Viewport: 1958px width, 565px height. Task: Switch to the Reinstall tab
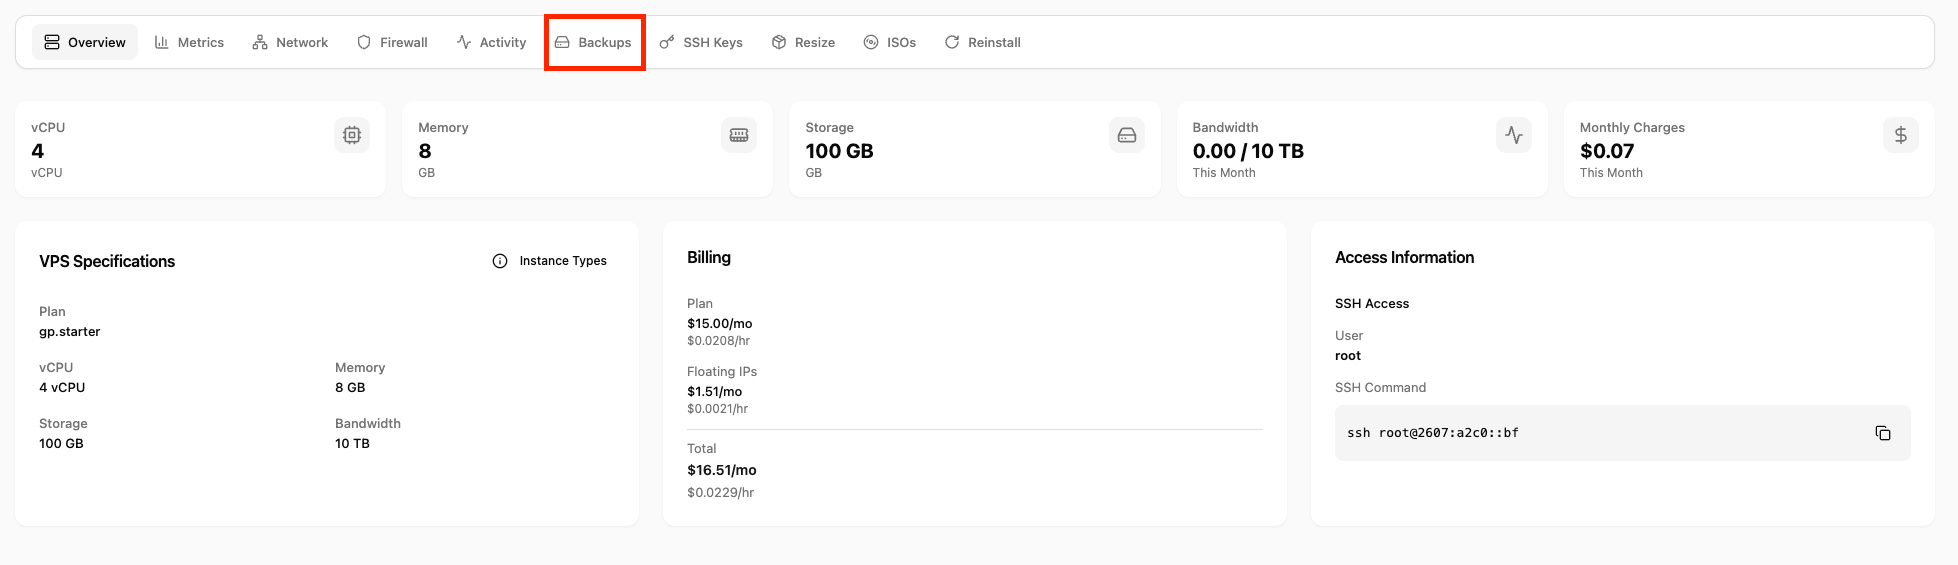pos(982,42)
